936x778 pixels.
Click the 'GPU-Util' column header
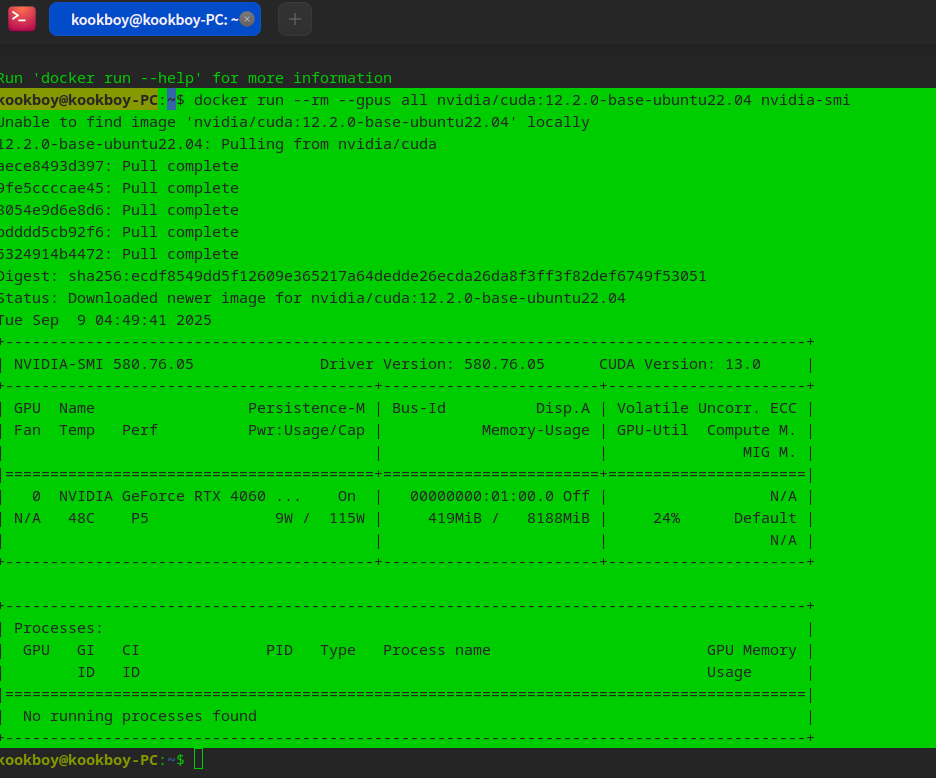point(652,430)
